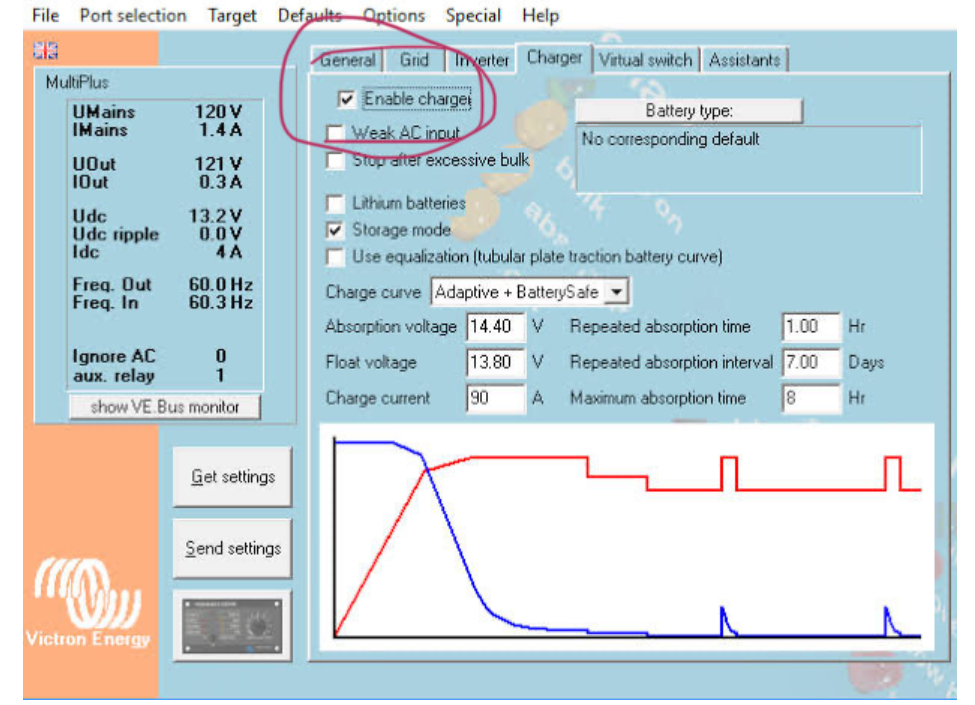Click the UOut 121 V reading
The height and width of the screenshot is (705, 975).
pyautogui.click(x=158, y=164)
